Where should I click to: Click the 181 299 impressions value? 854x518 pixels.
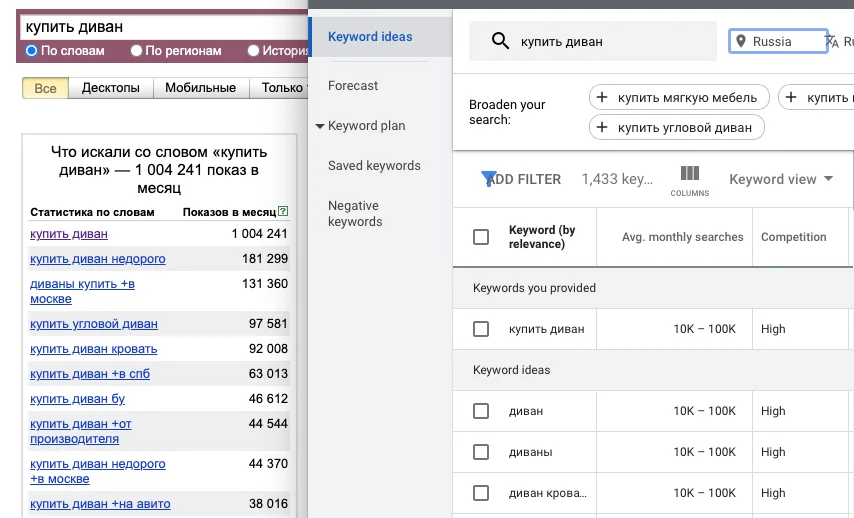point(265,259)
